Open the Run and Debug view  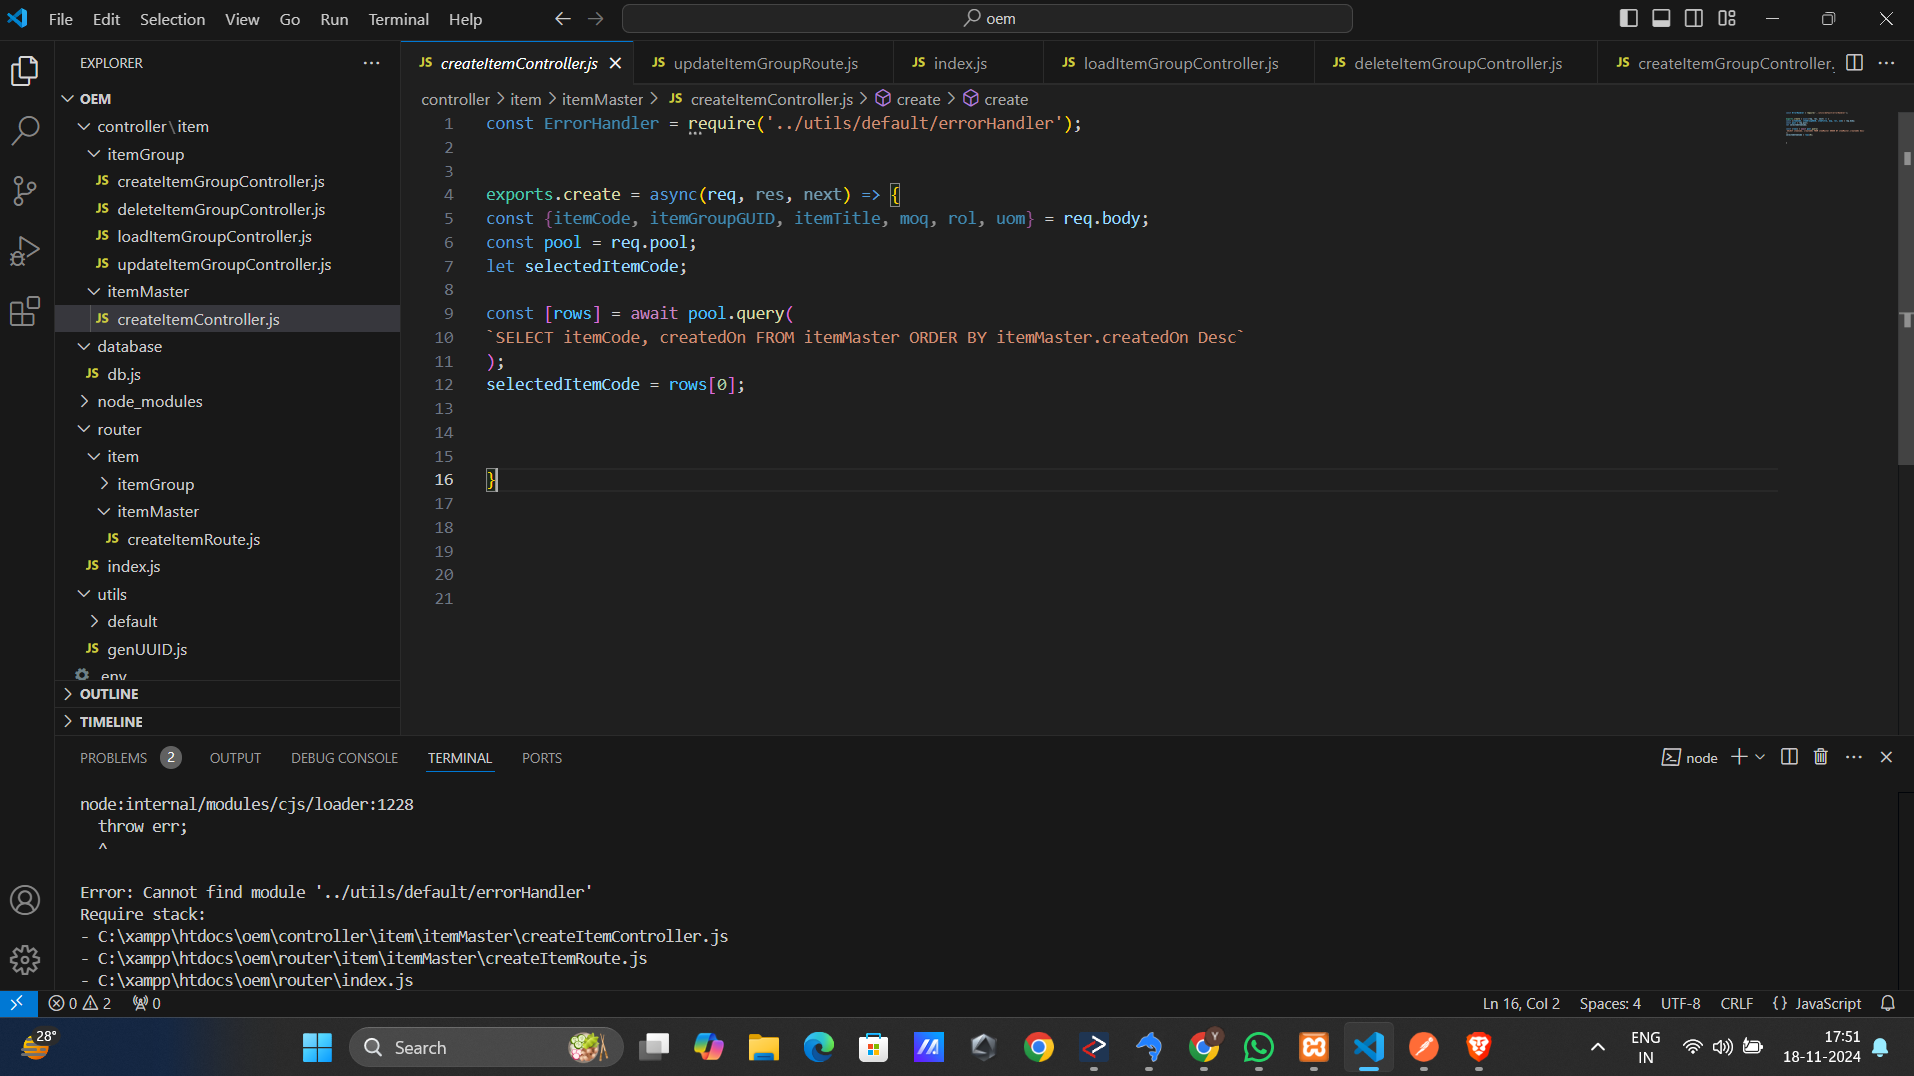pos(25,251)
